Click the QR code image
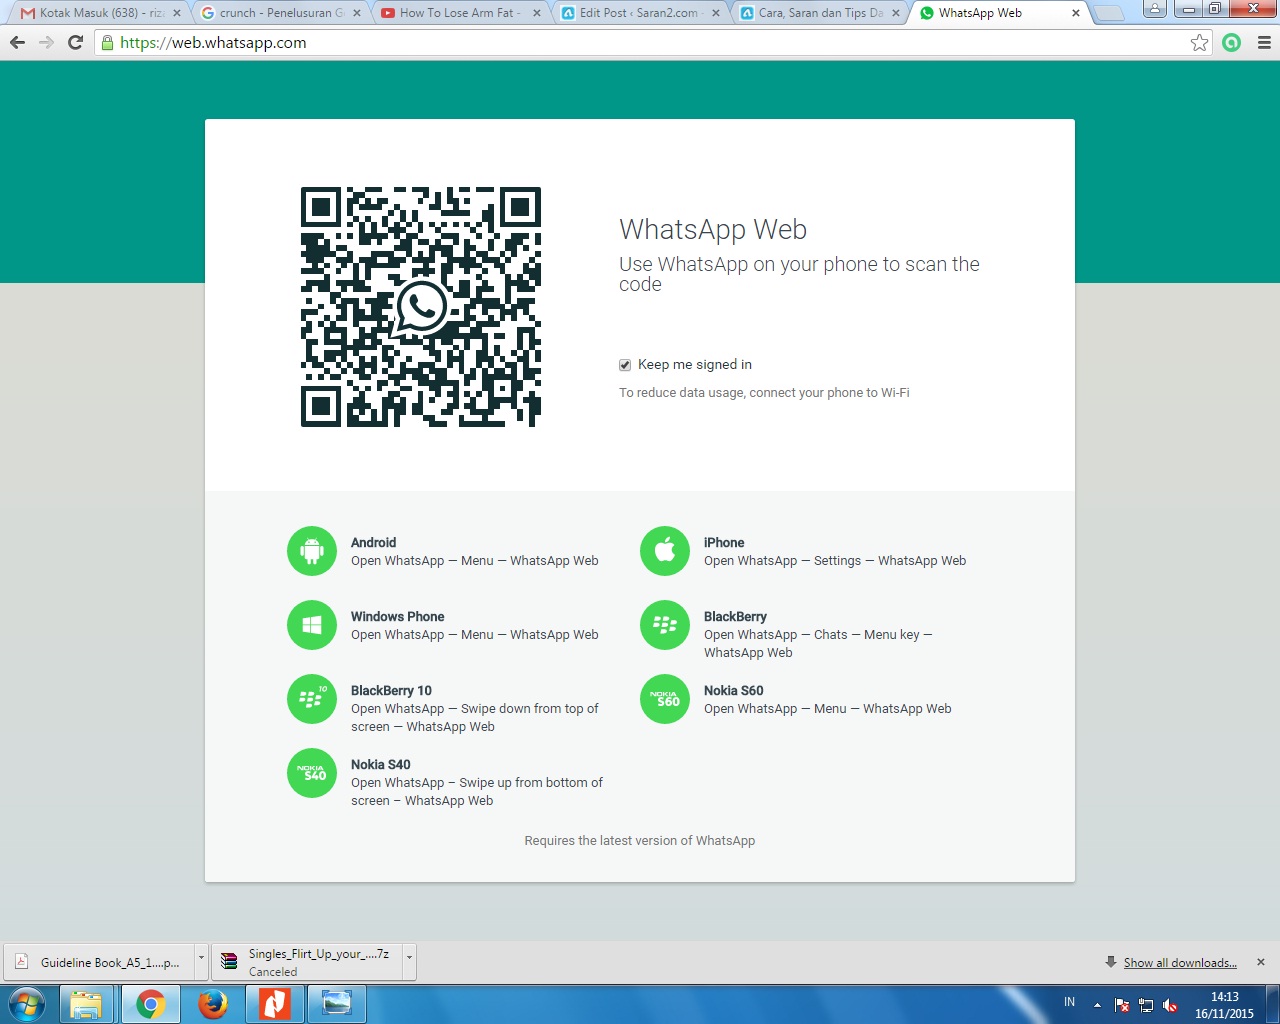The height and width of the screenshot is (1024, 1280). coord(421,307)
